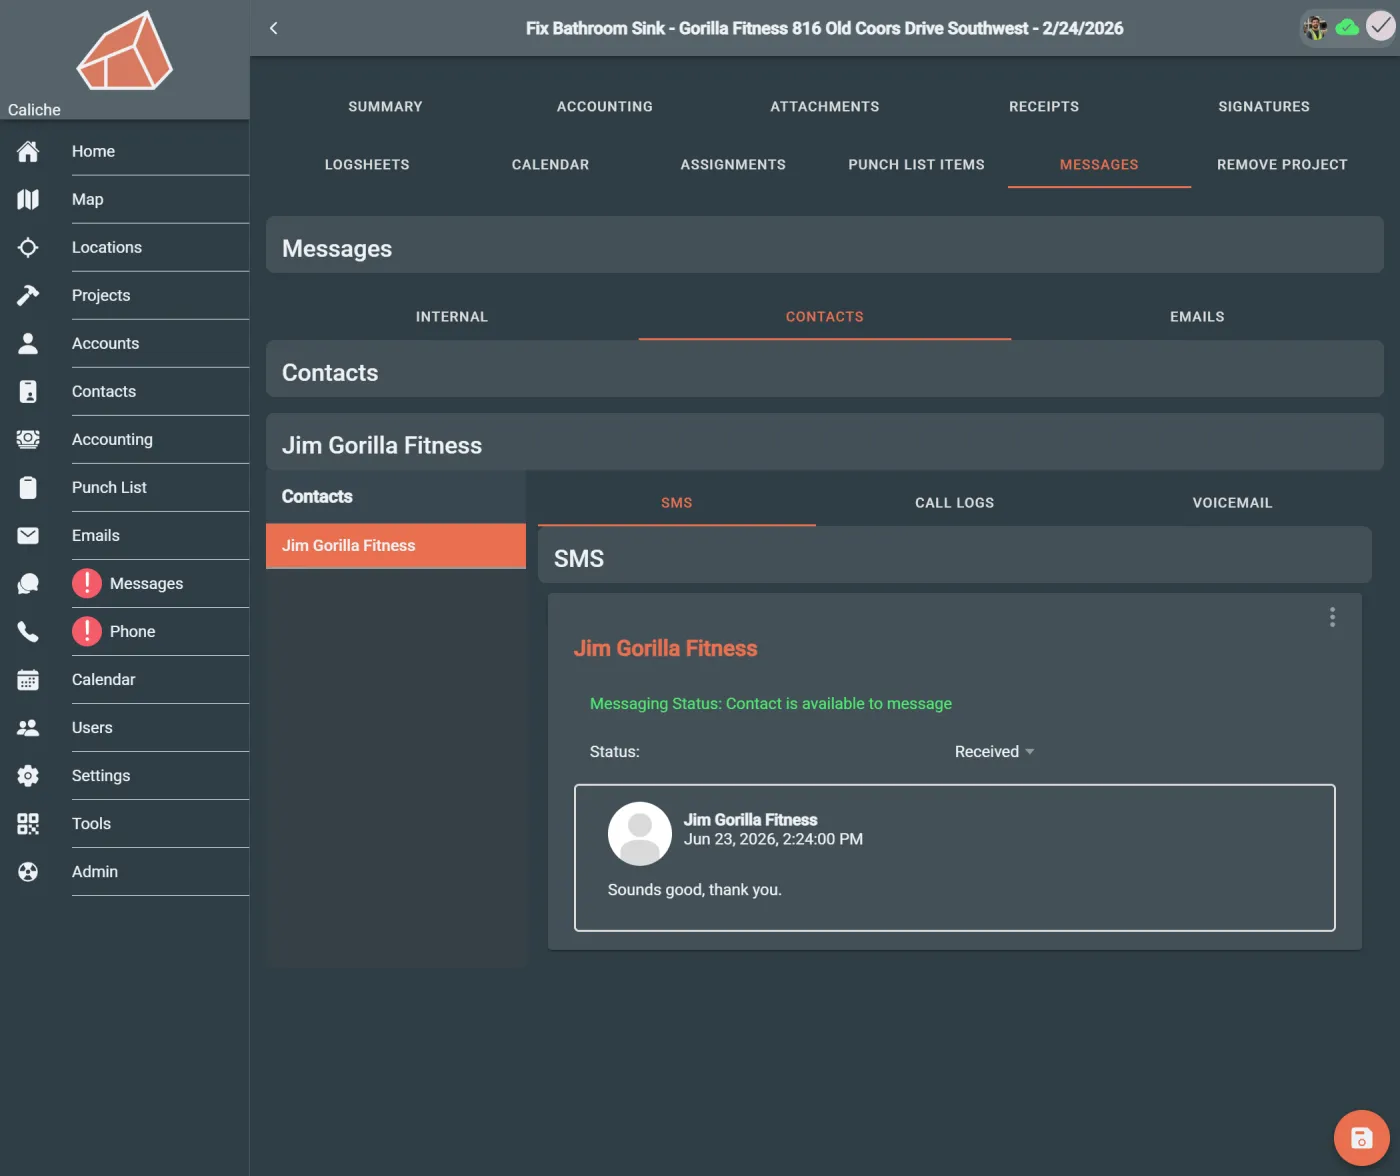
Task: Click the Users group icon
Action: tap(28, 727)
